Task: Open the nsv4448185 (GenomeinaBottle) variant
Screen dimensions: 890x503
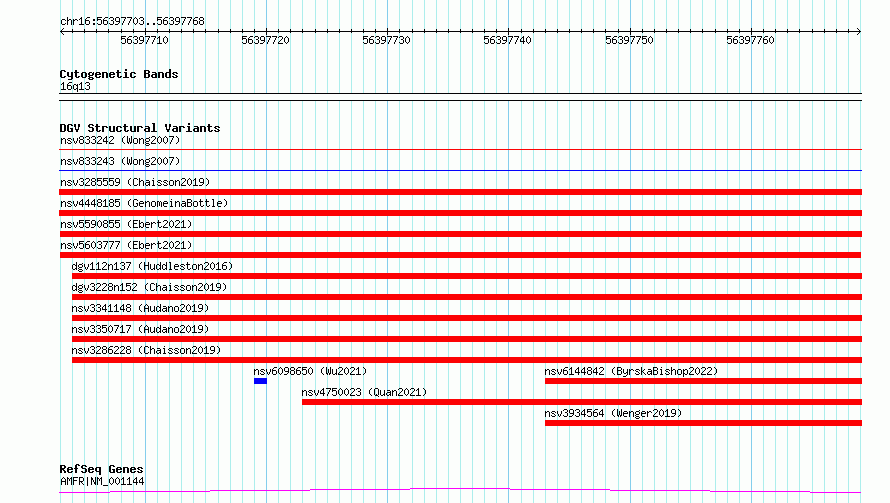Action: [144, 203]
